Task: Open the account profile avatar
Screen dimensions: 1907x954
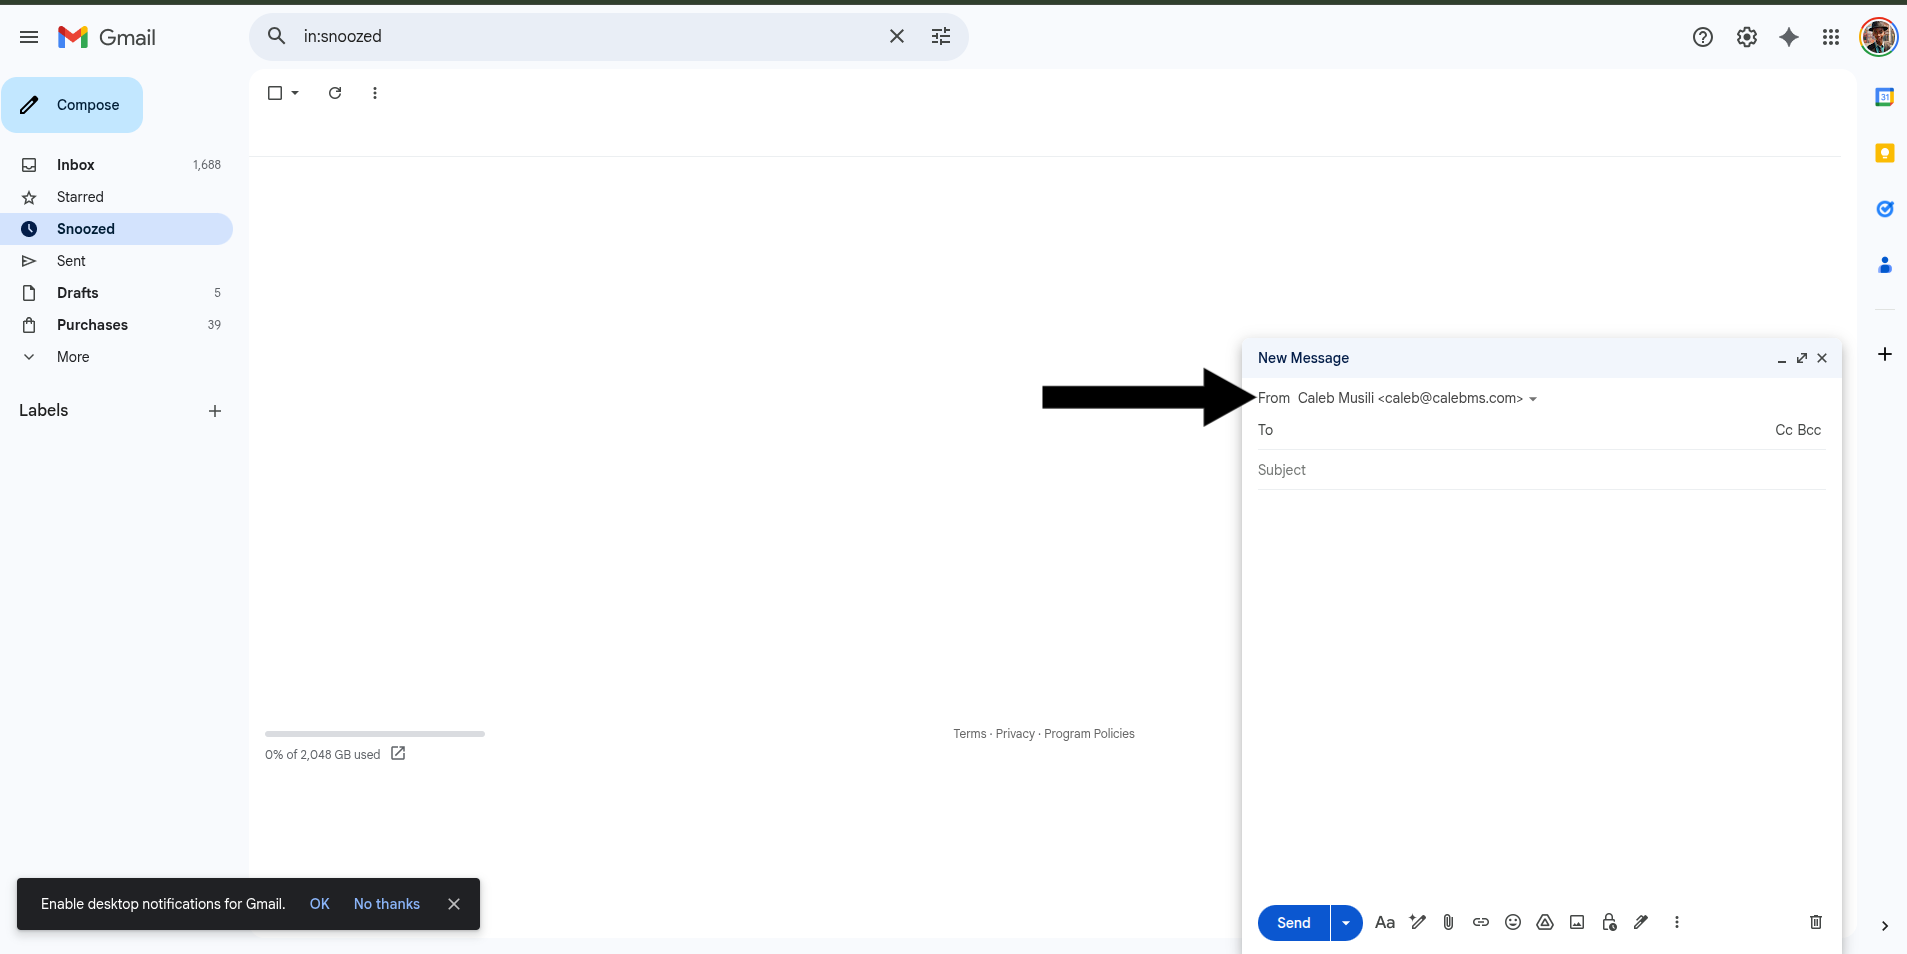Action: tap(1879, 37)
